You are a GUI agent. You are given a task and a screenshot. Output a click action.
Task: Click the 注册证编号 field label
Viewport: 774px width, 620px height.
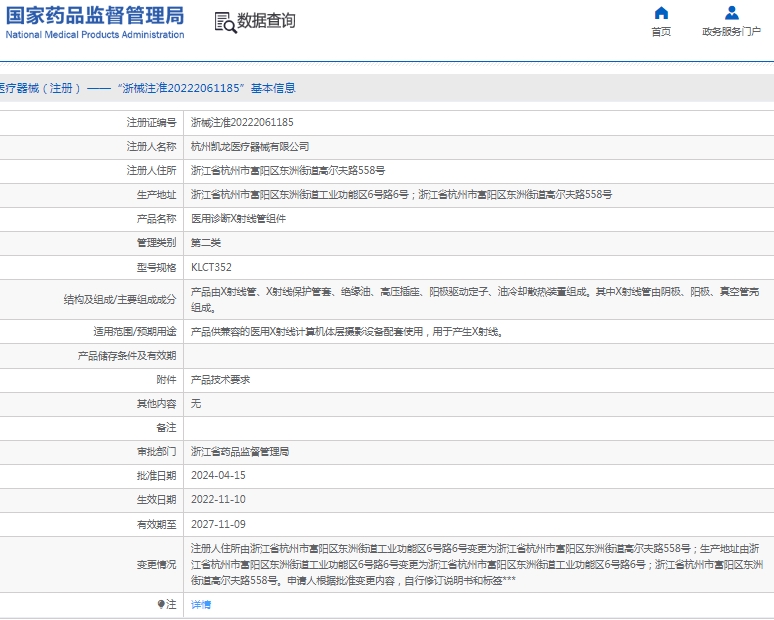pos(152,122)
